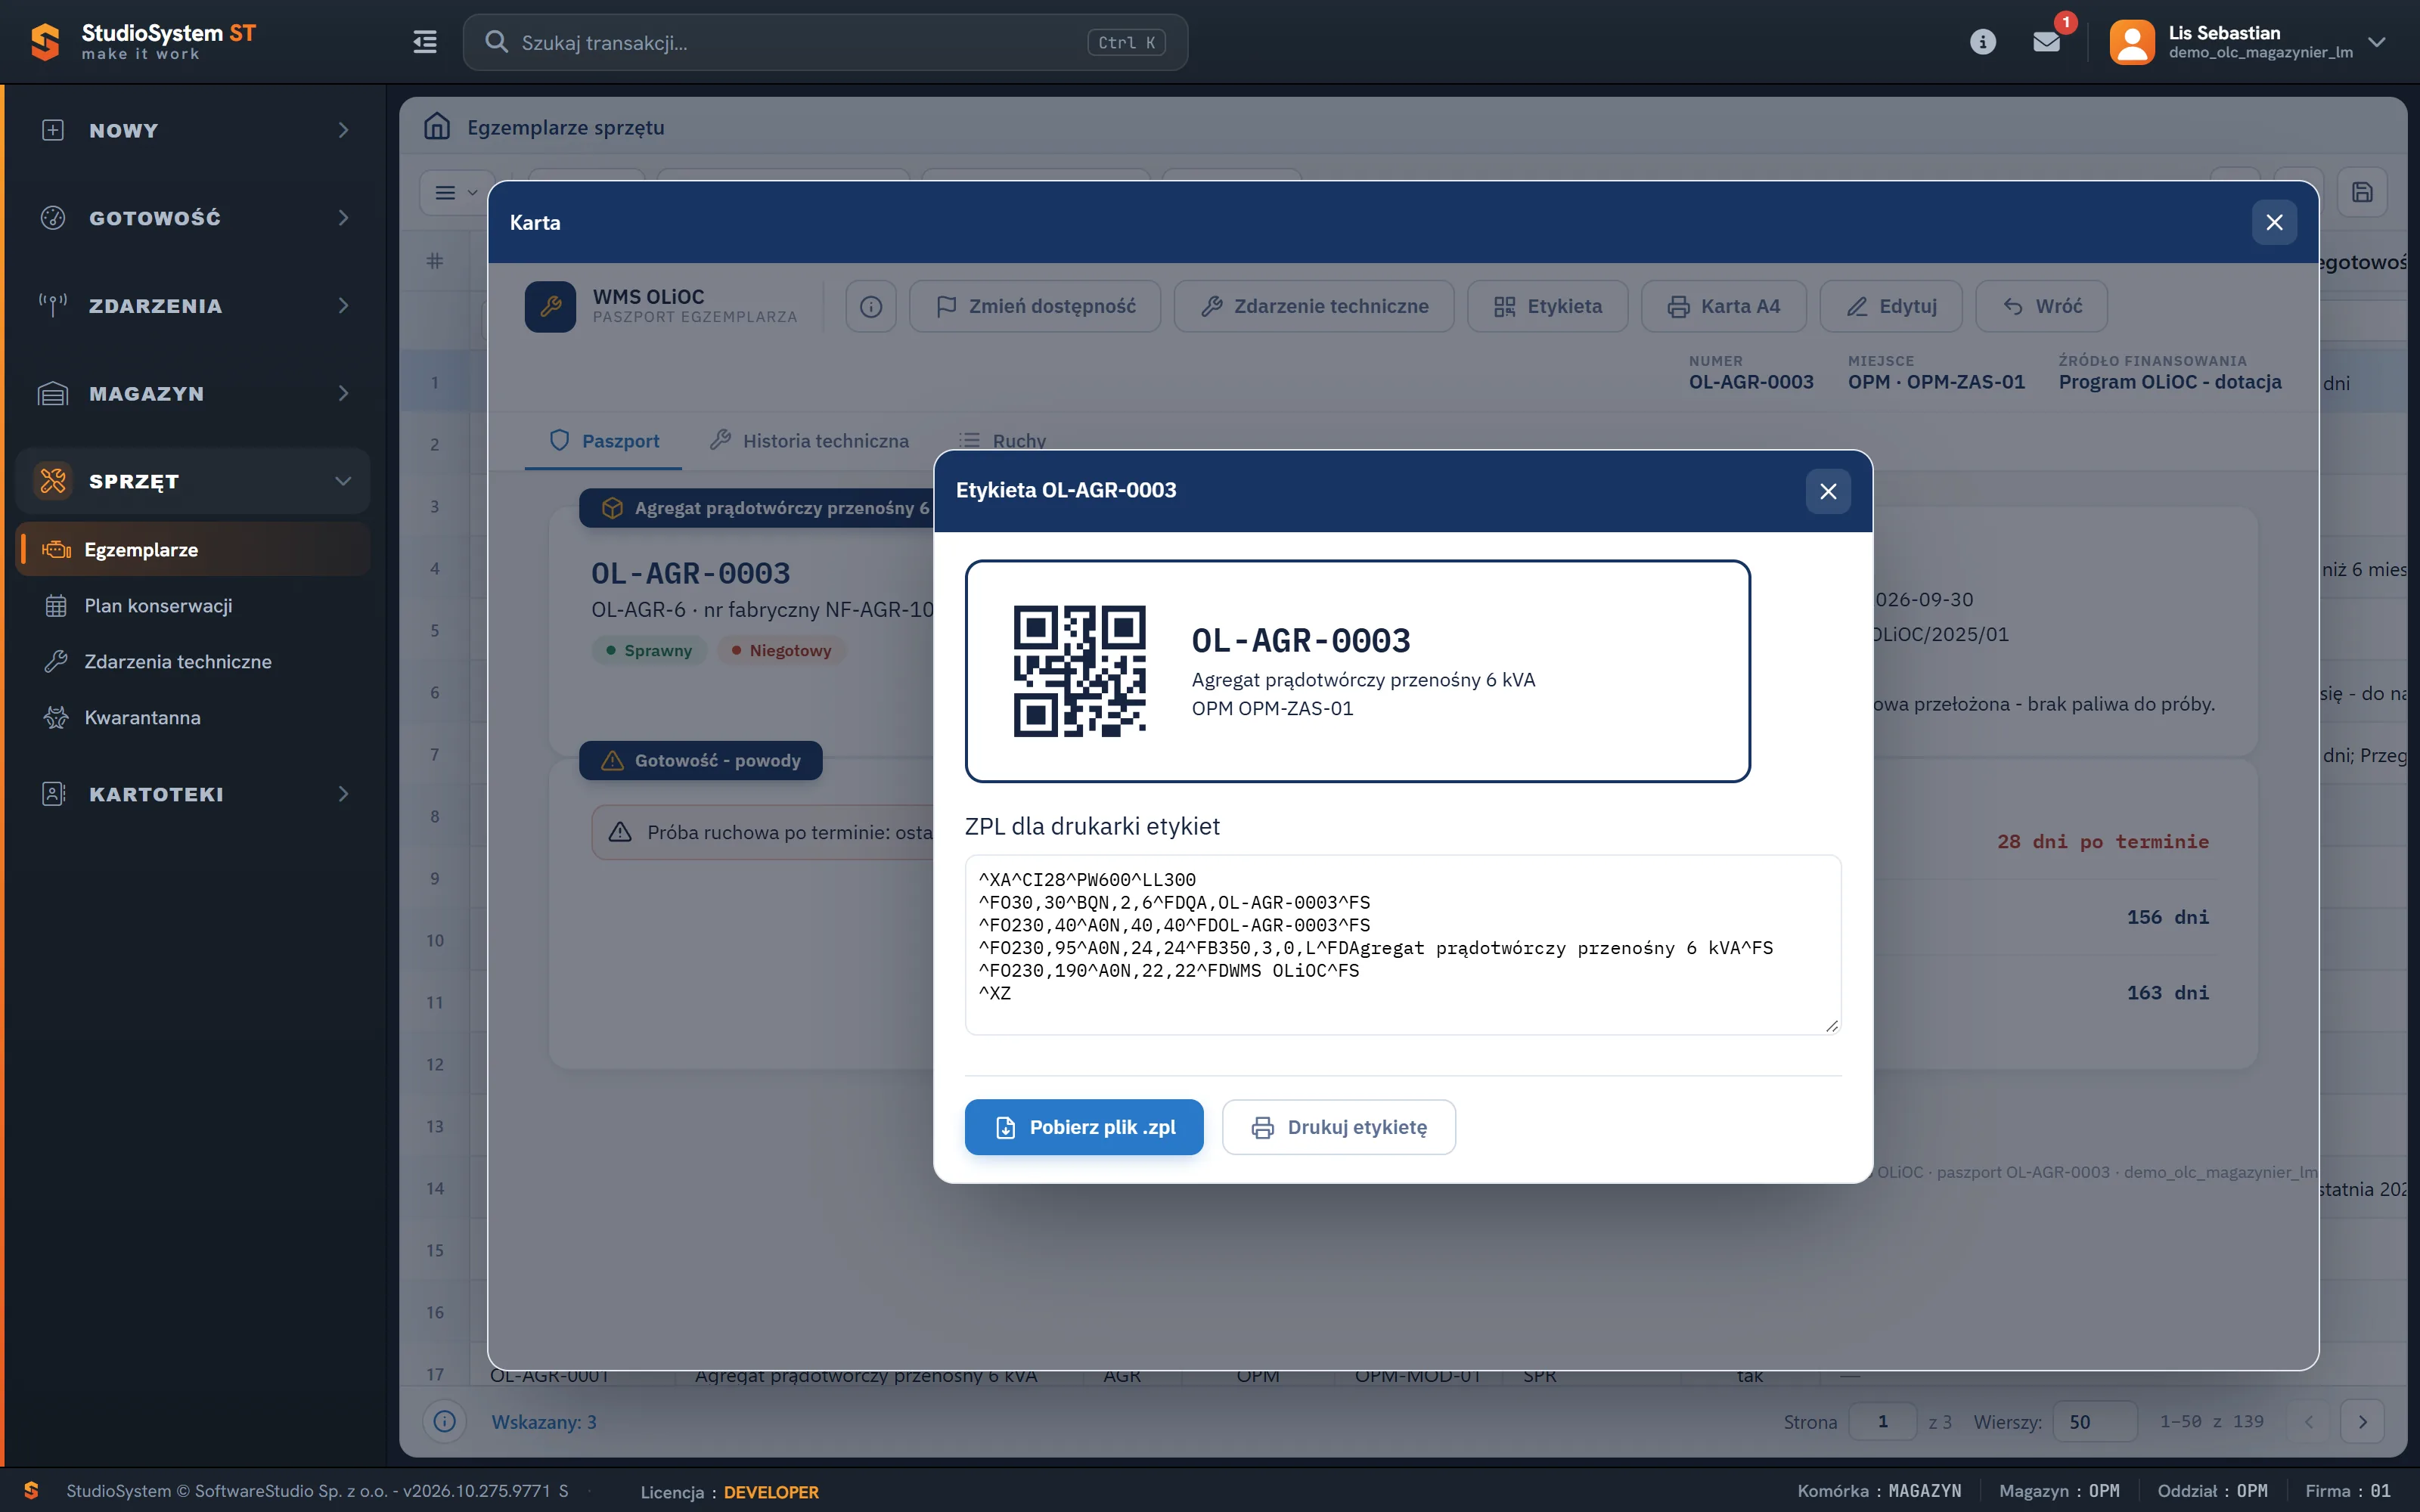Open the info icon in the top bar
Viewport: 2420px width, 1512px height.
pos(1982,42)
